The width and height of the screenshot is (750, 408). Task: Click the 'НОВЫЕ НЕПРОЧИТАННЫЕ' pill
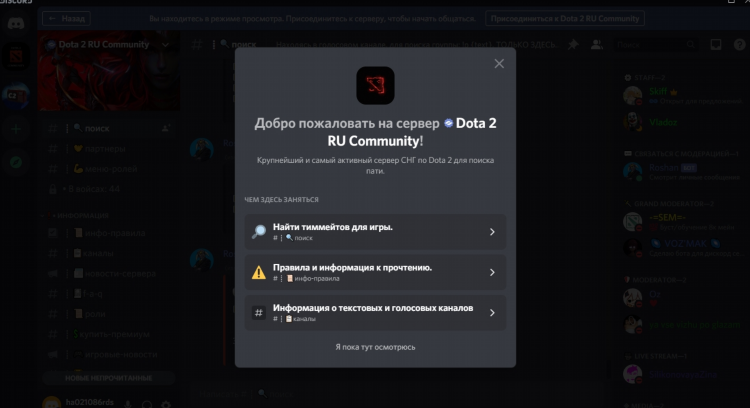(109, 378)
